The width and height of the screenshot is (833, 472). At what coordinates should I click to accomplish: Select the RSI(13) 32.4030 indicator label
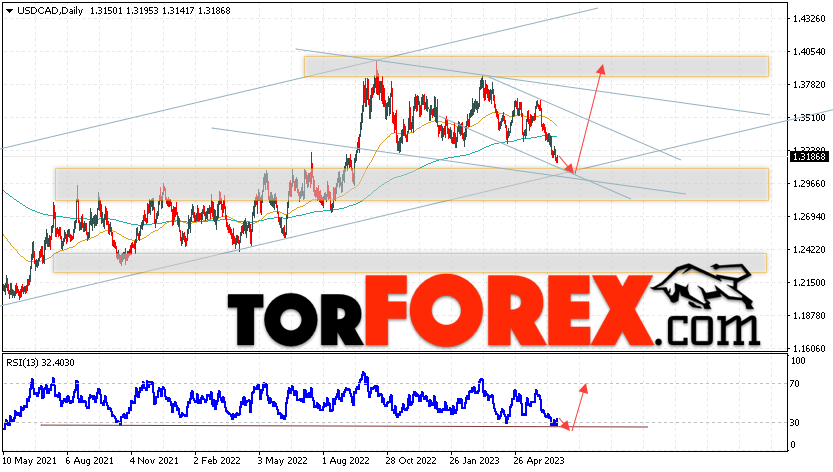tap(40, 363)
